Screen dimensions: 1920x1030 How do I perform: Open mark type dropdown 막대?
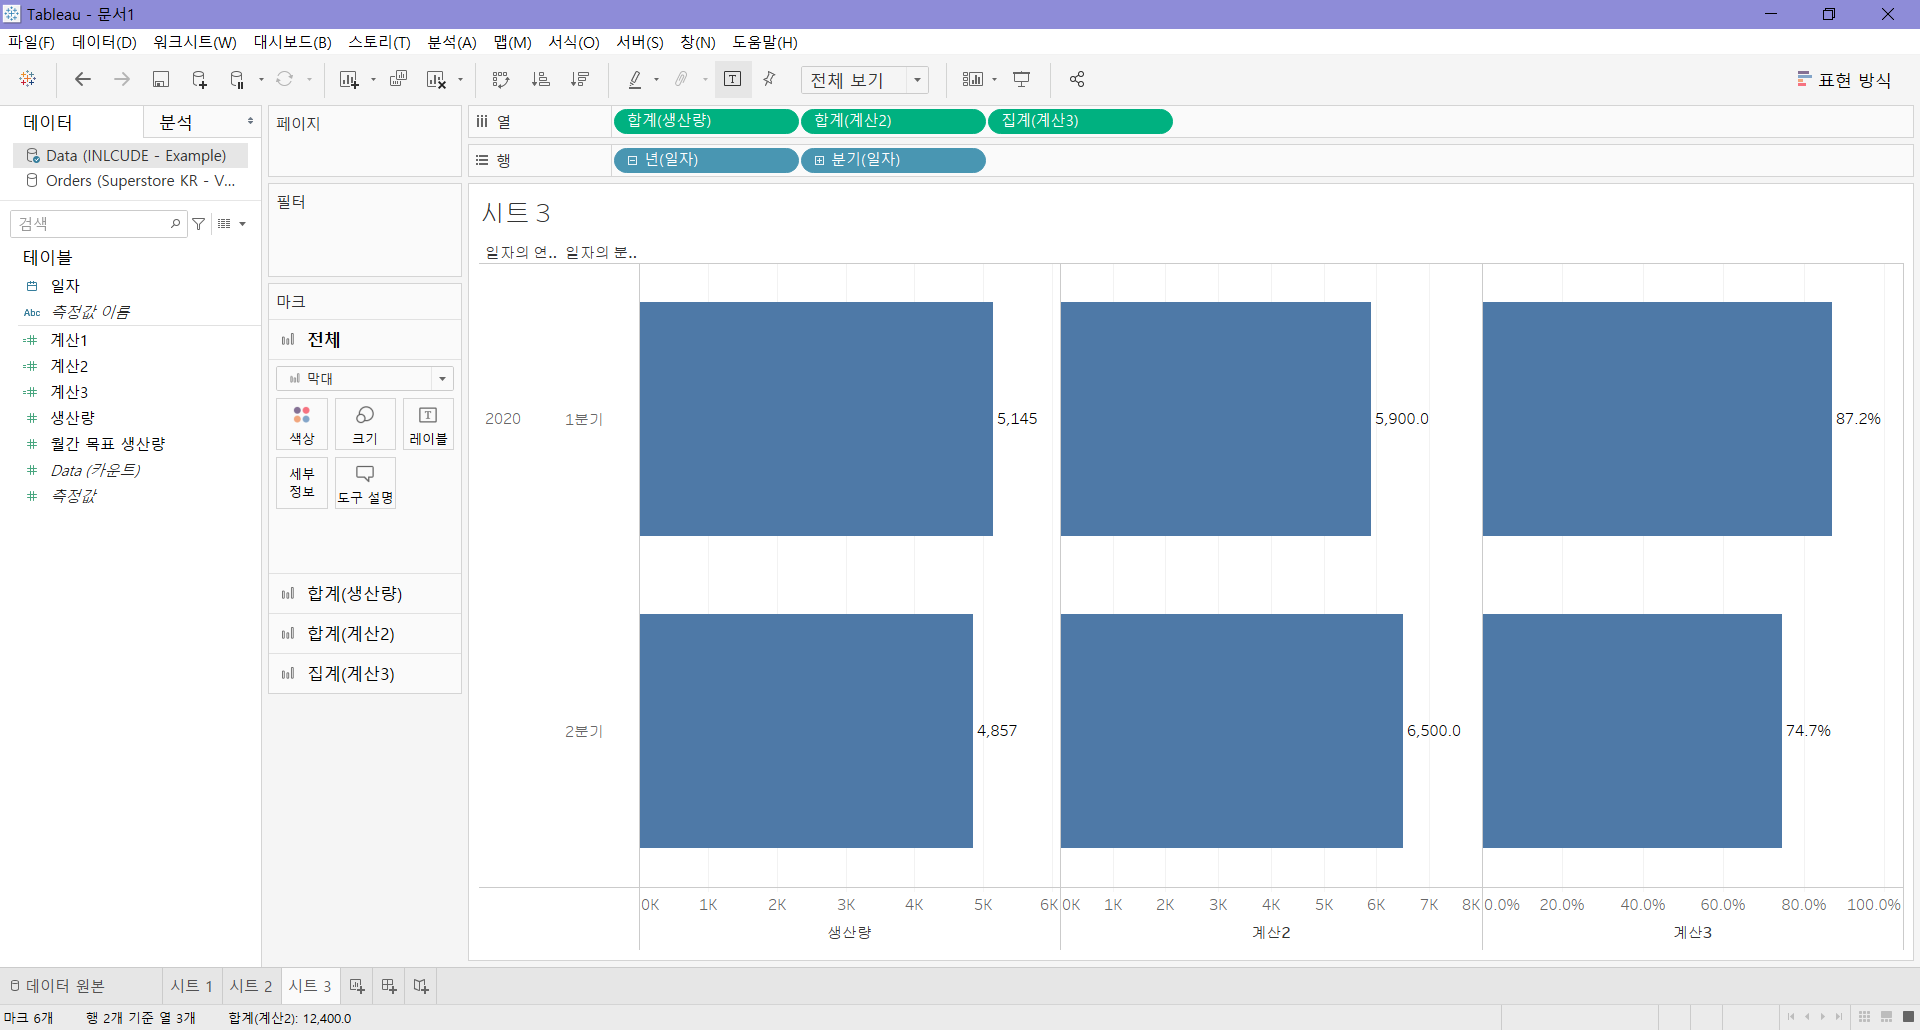click(365, 378)
